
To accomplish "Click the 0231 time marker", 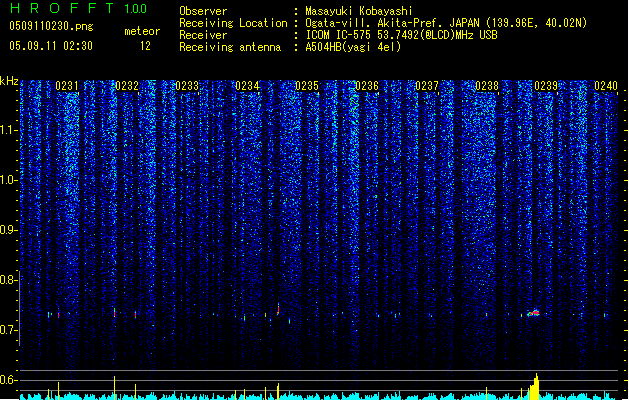I will click(67, 86).
